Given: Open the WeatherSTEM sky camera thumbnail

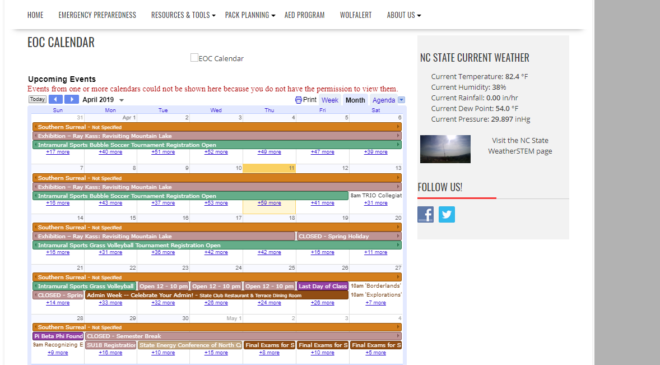Looking at the screenshot, I should (445, 149).
